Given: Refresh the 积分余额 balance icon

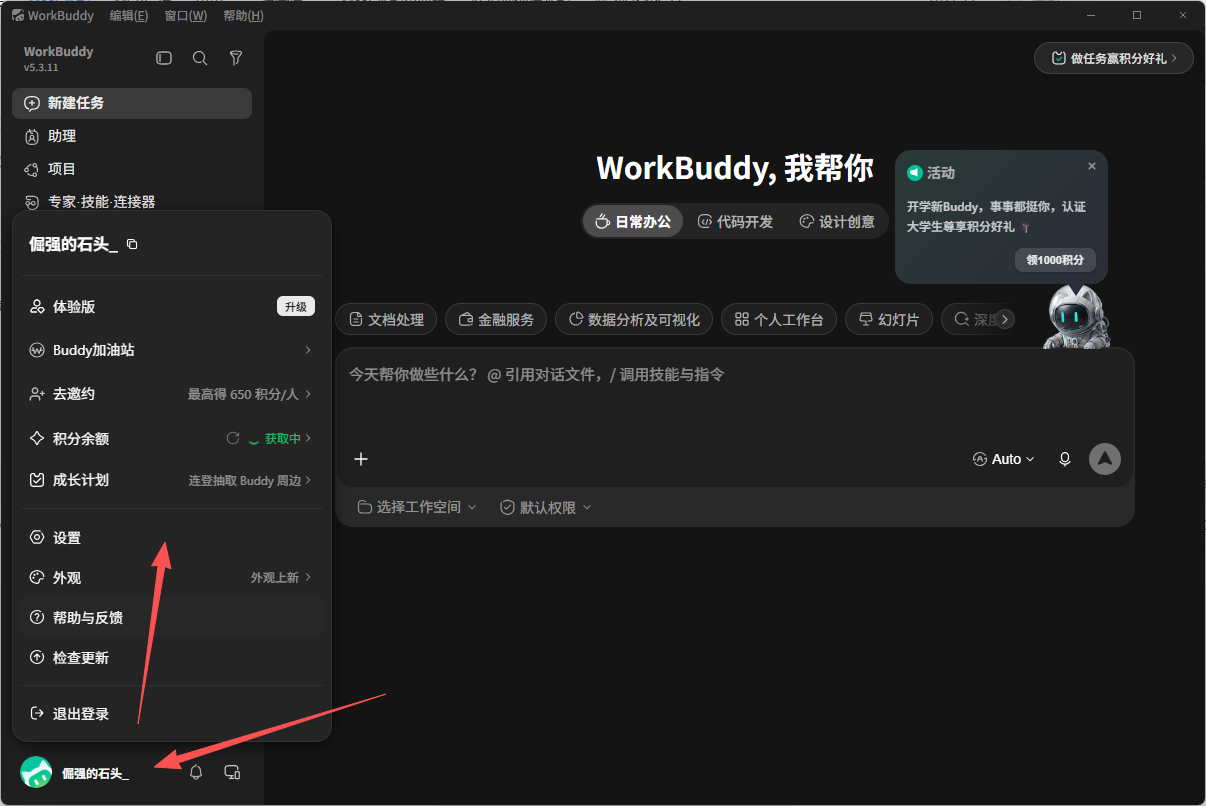Looking at the screenshot, I should 233,438.
